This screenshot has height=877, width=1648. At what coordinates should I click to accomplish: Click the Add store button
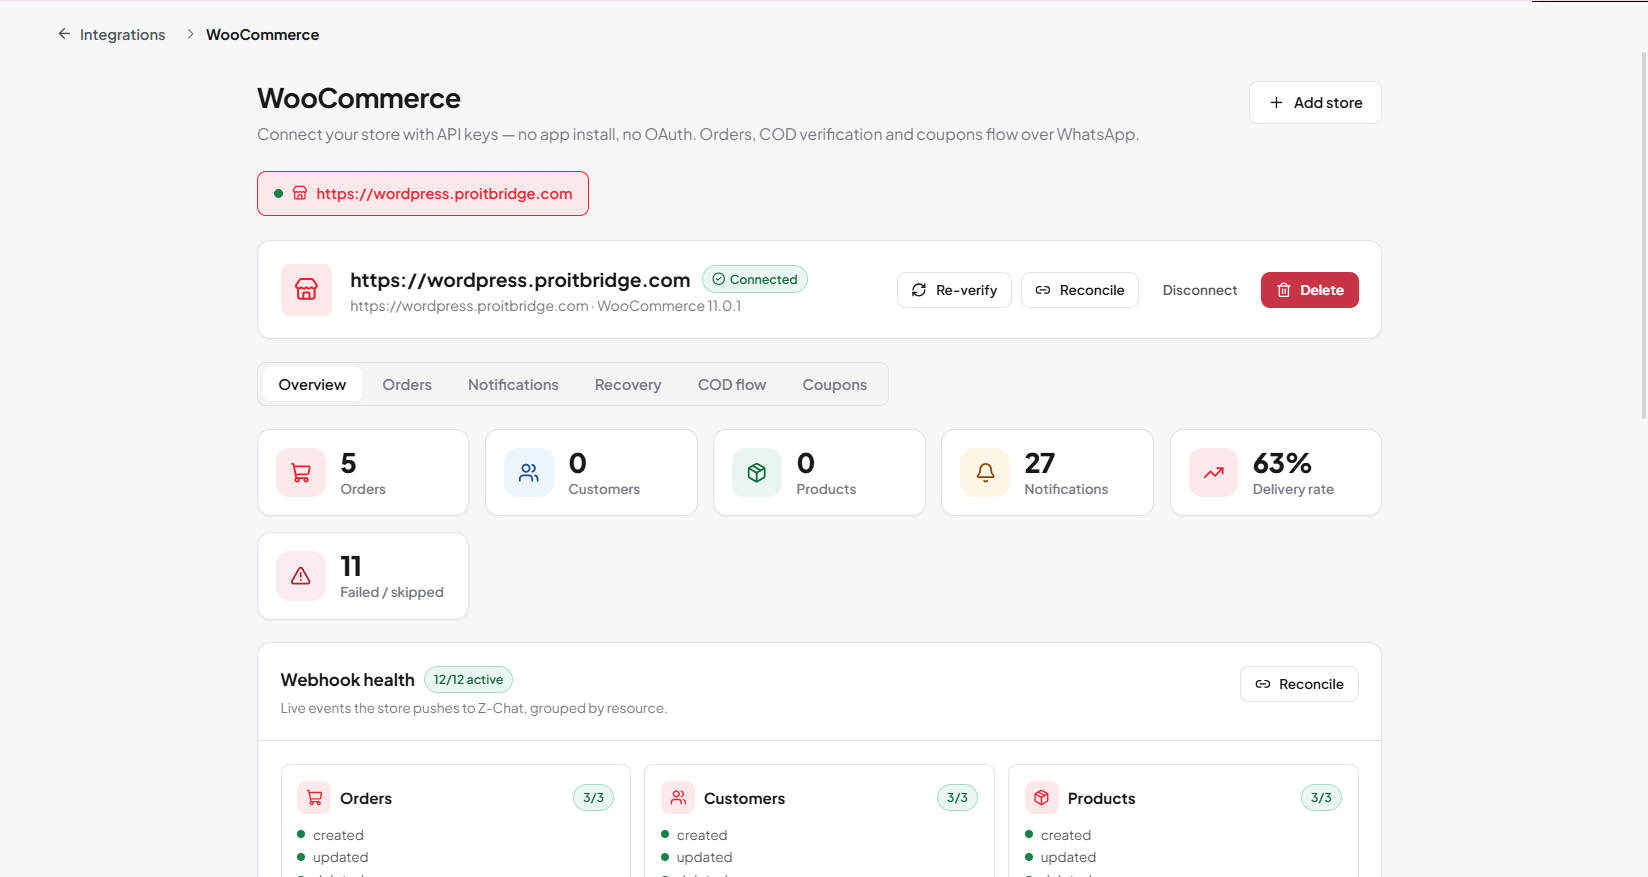(x=1315, y=103)
